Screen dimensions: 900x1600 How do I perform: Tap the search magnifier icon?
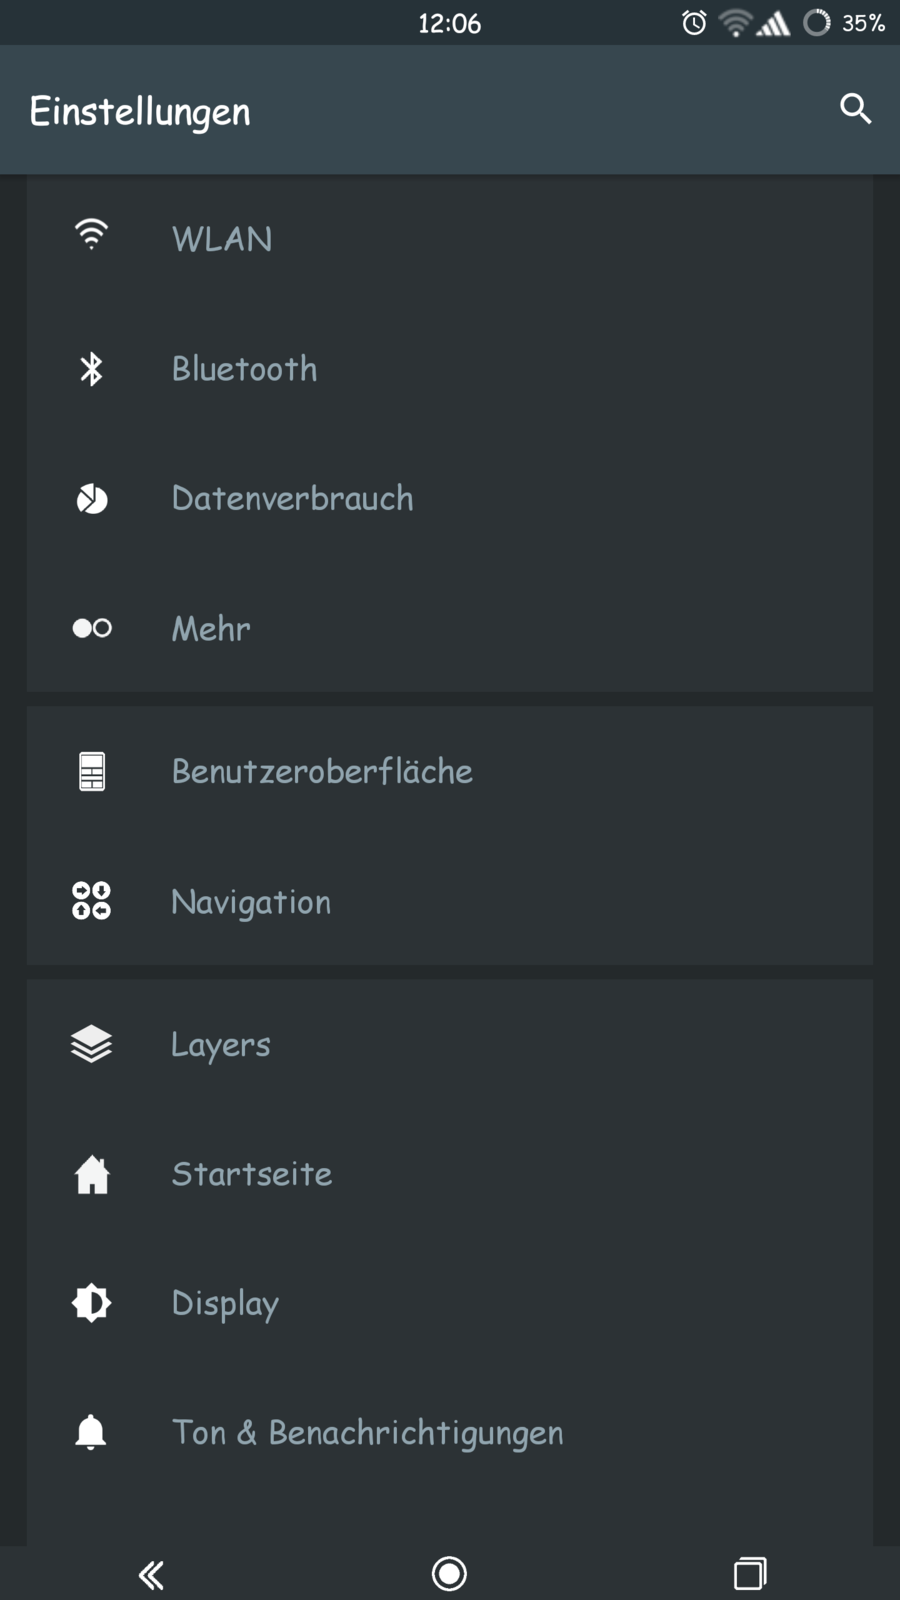tap(855, 109)
